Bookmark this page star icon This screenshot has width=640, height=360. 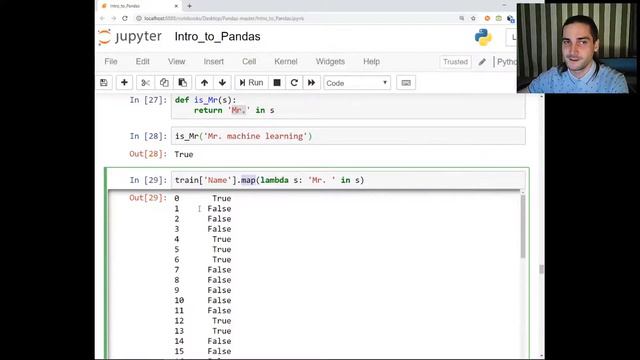click(x=473, y=18)
